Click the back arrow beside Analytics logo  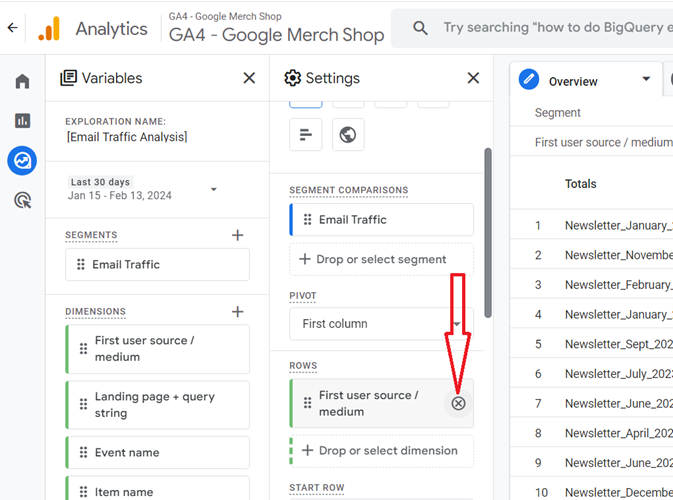[12, 28]
